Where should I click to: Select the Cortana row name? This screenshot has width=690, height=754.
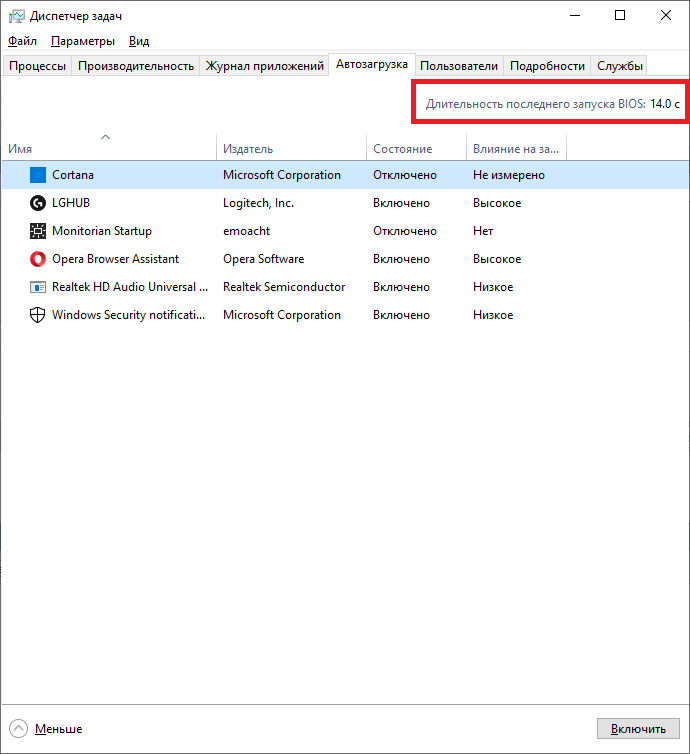click(73, 175)
